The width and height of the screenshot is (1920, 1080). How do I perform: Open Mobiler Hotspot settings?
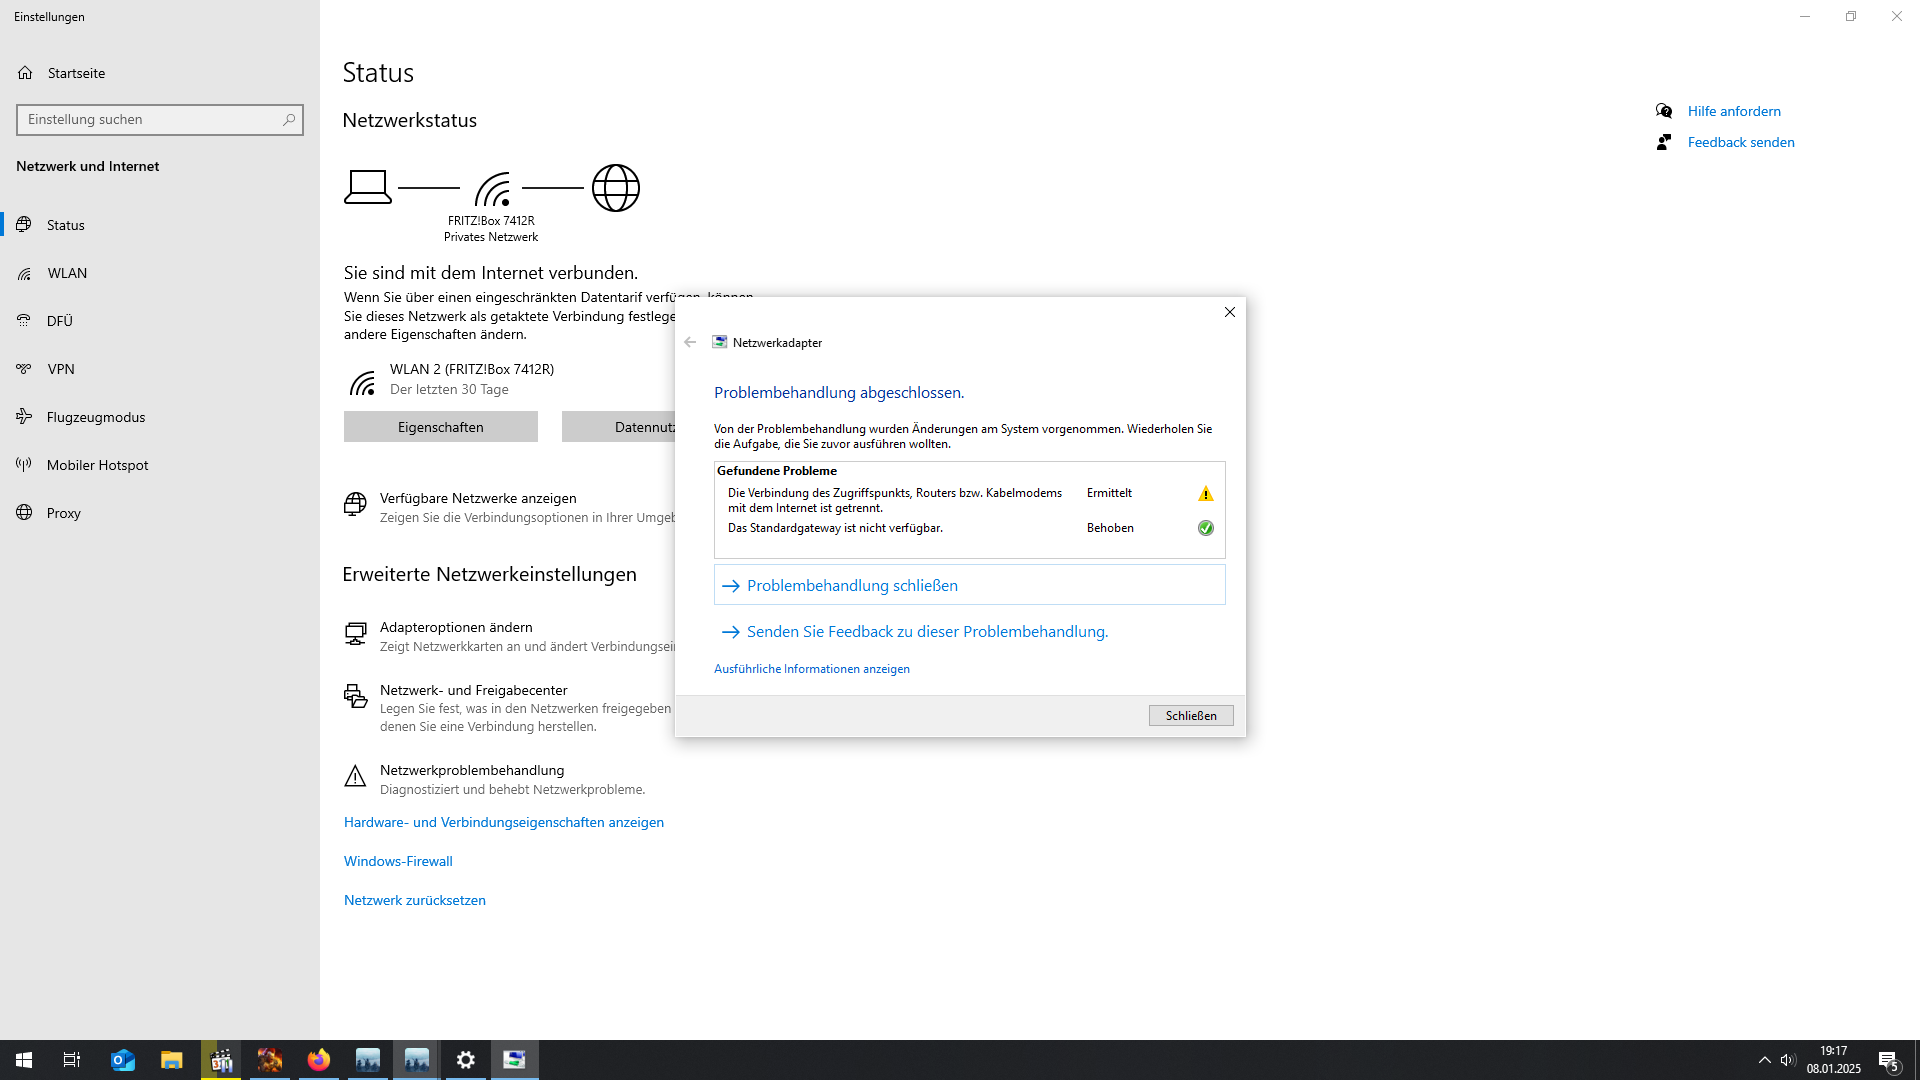click(97, 465)
